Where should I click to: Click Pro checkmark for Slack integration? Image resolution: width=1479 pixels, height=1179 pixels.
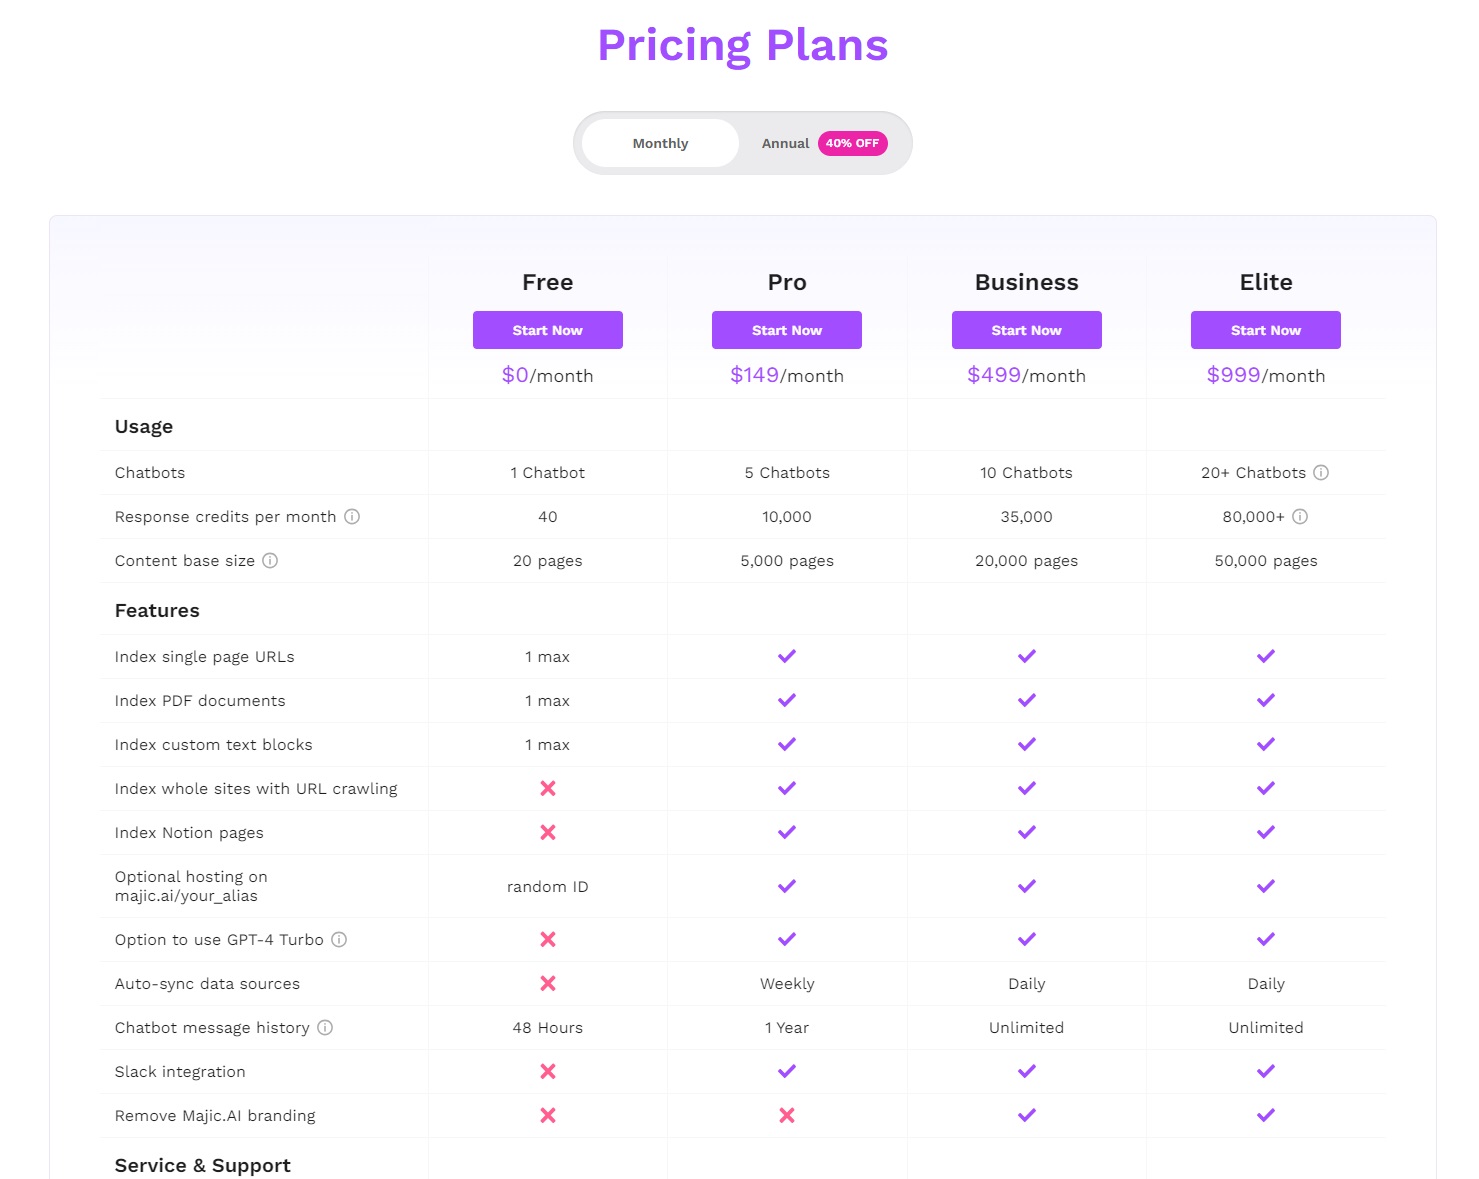[x=787, y=1072]
